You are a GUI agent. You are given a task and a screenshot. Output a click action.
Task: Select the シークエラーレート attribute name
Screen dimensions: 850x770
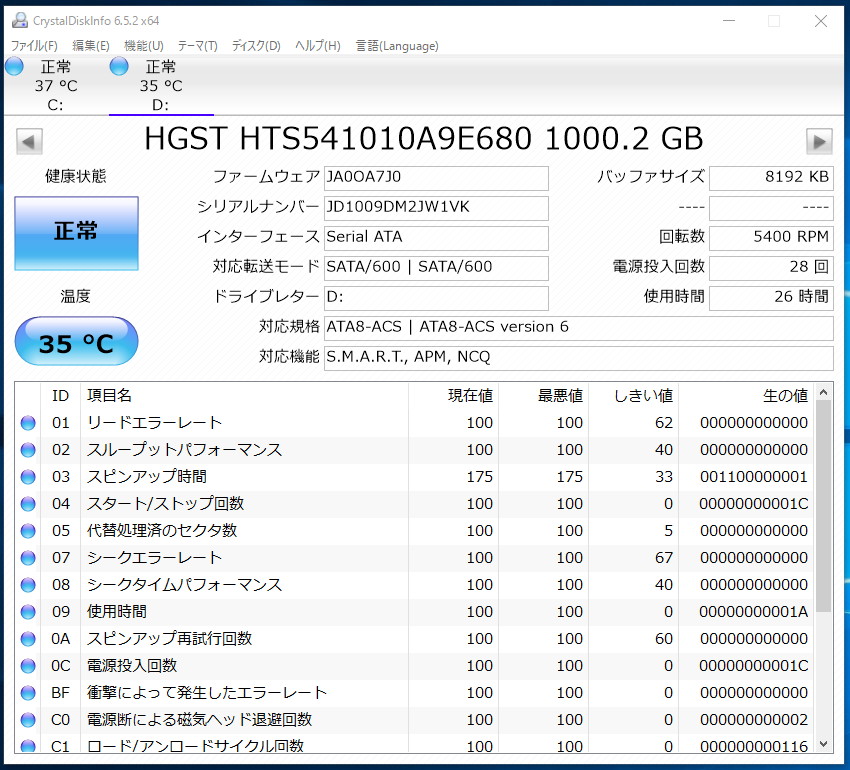click(154, 558)
